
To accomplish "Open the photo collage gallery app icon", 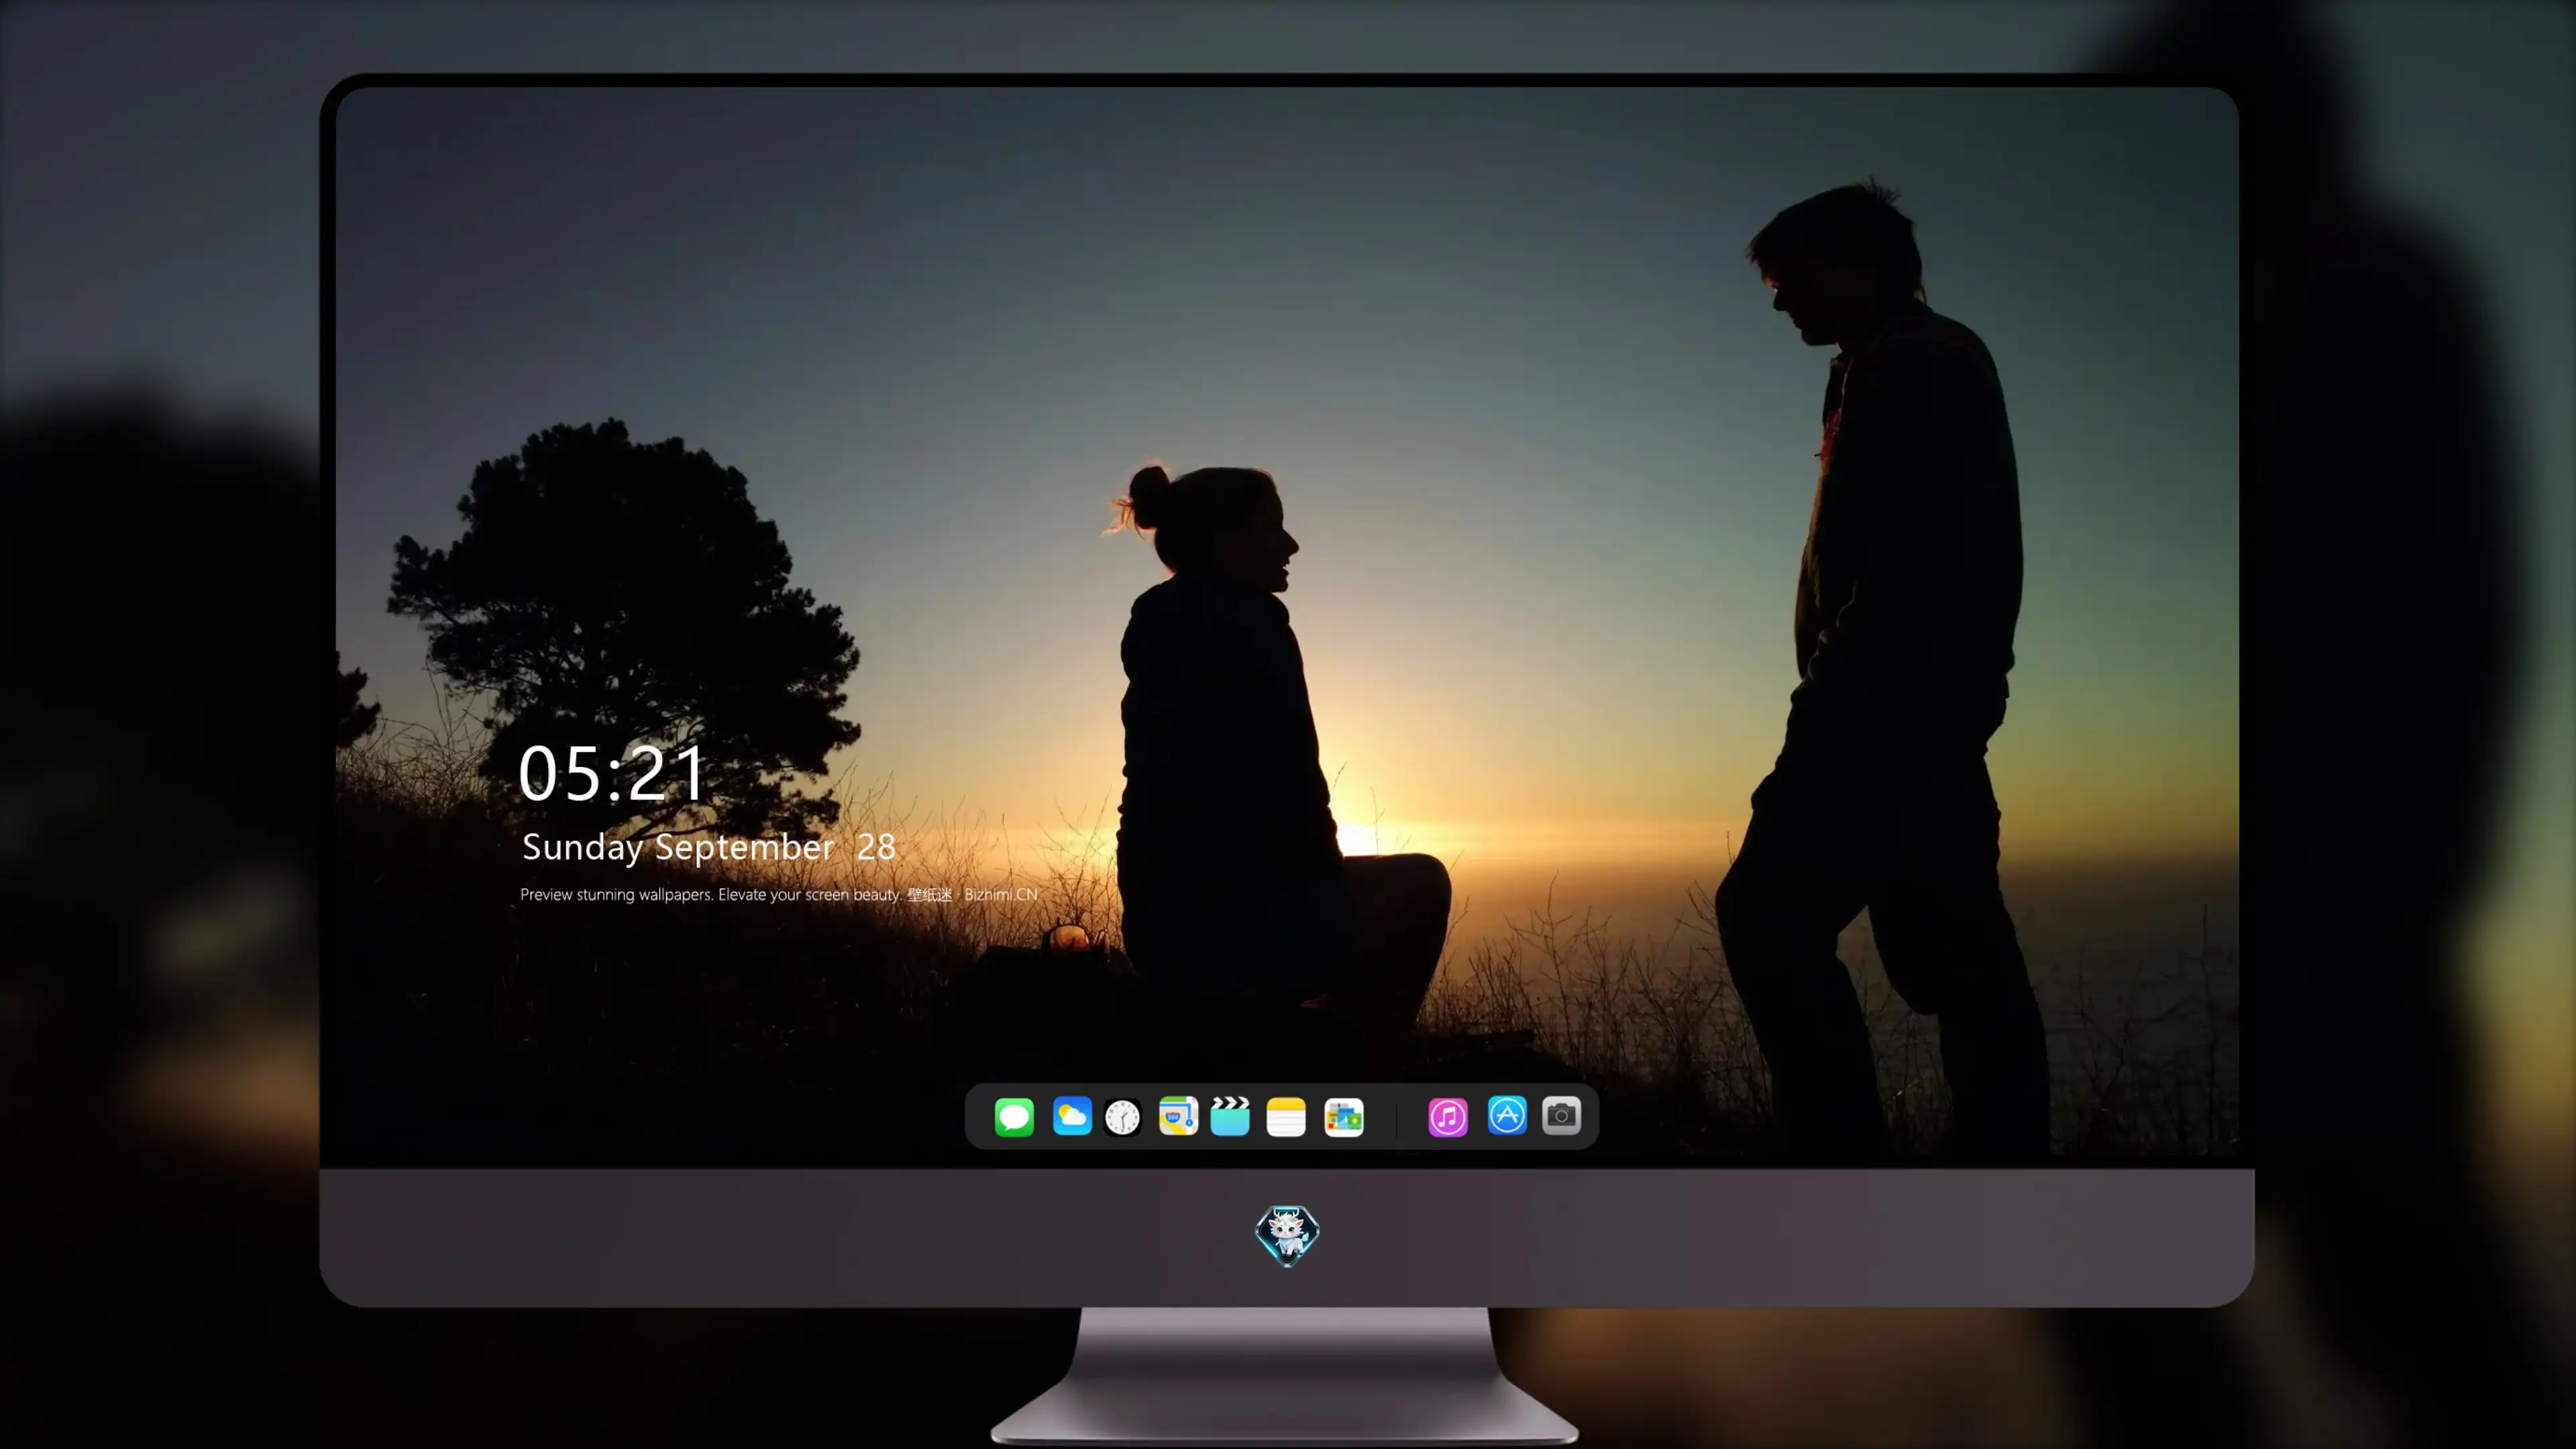I will [1344, 1117].
